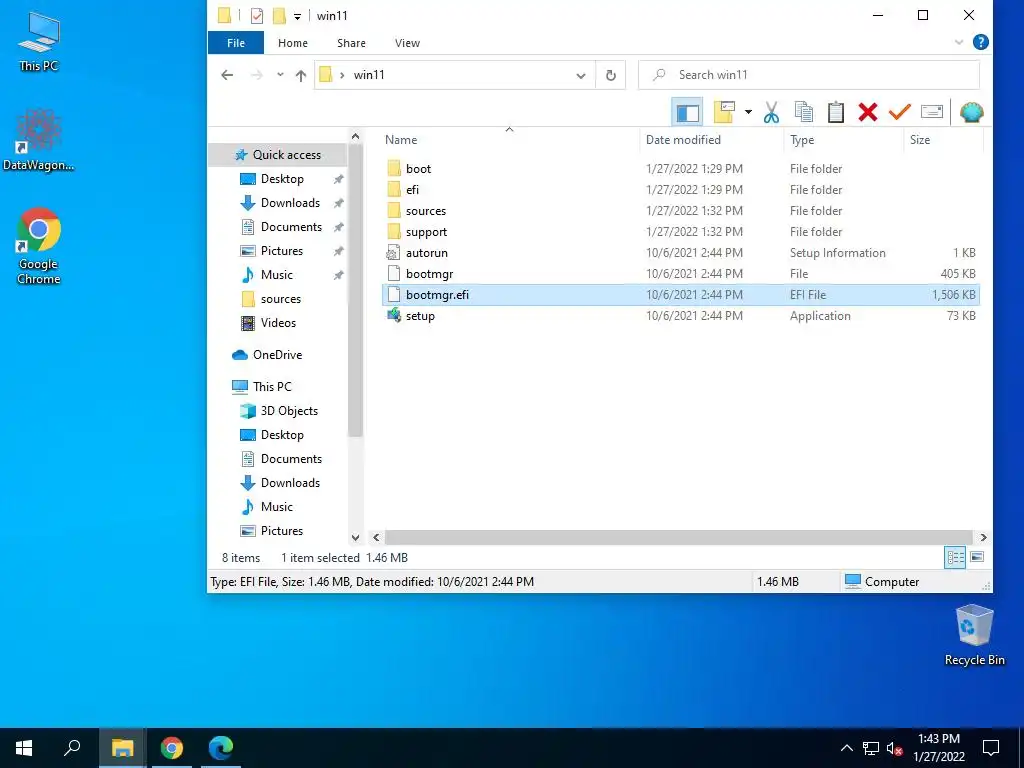Open the Share ribbon tab
Image resolution: width=1024 pixels, height=768 pixels.
351,43
